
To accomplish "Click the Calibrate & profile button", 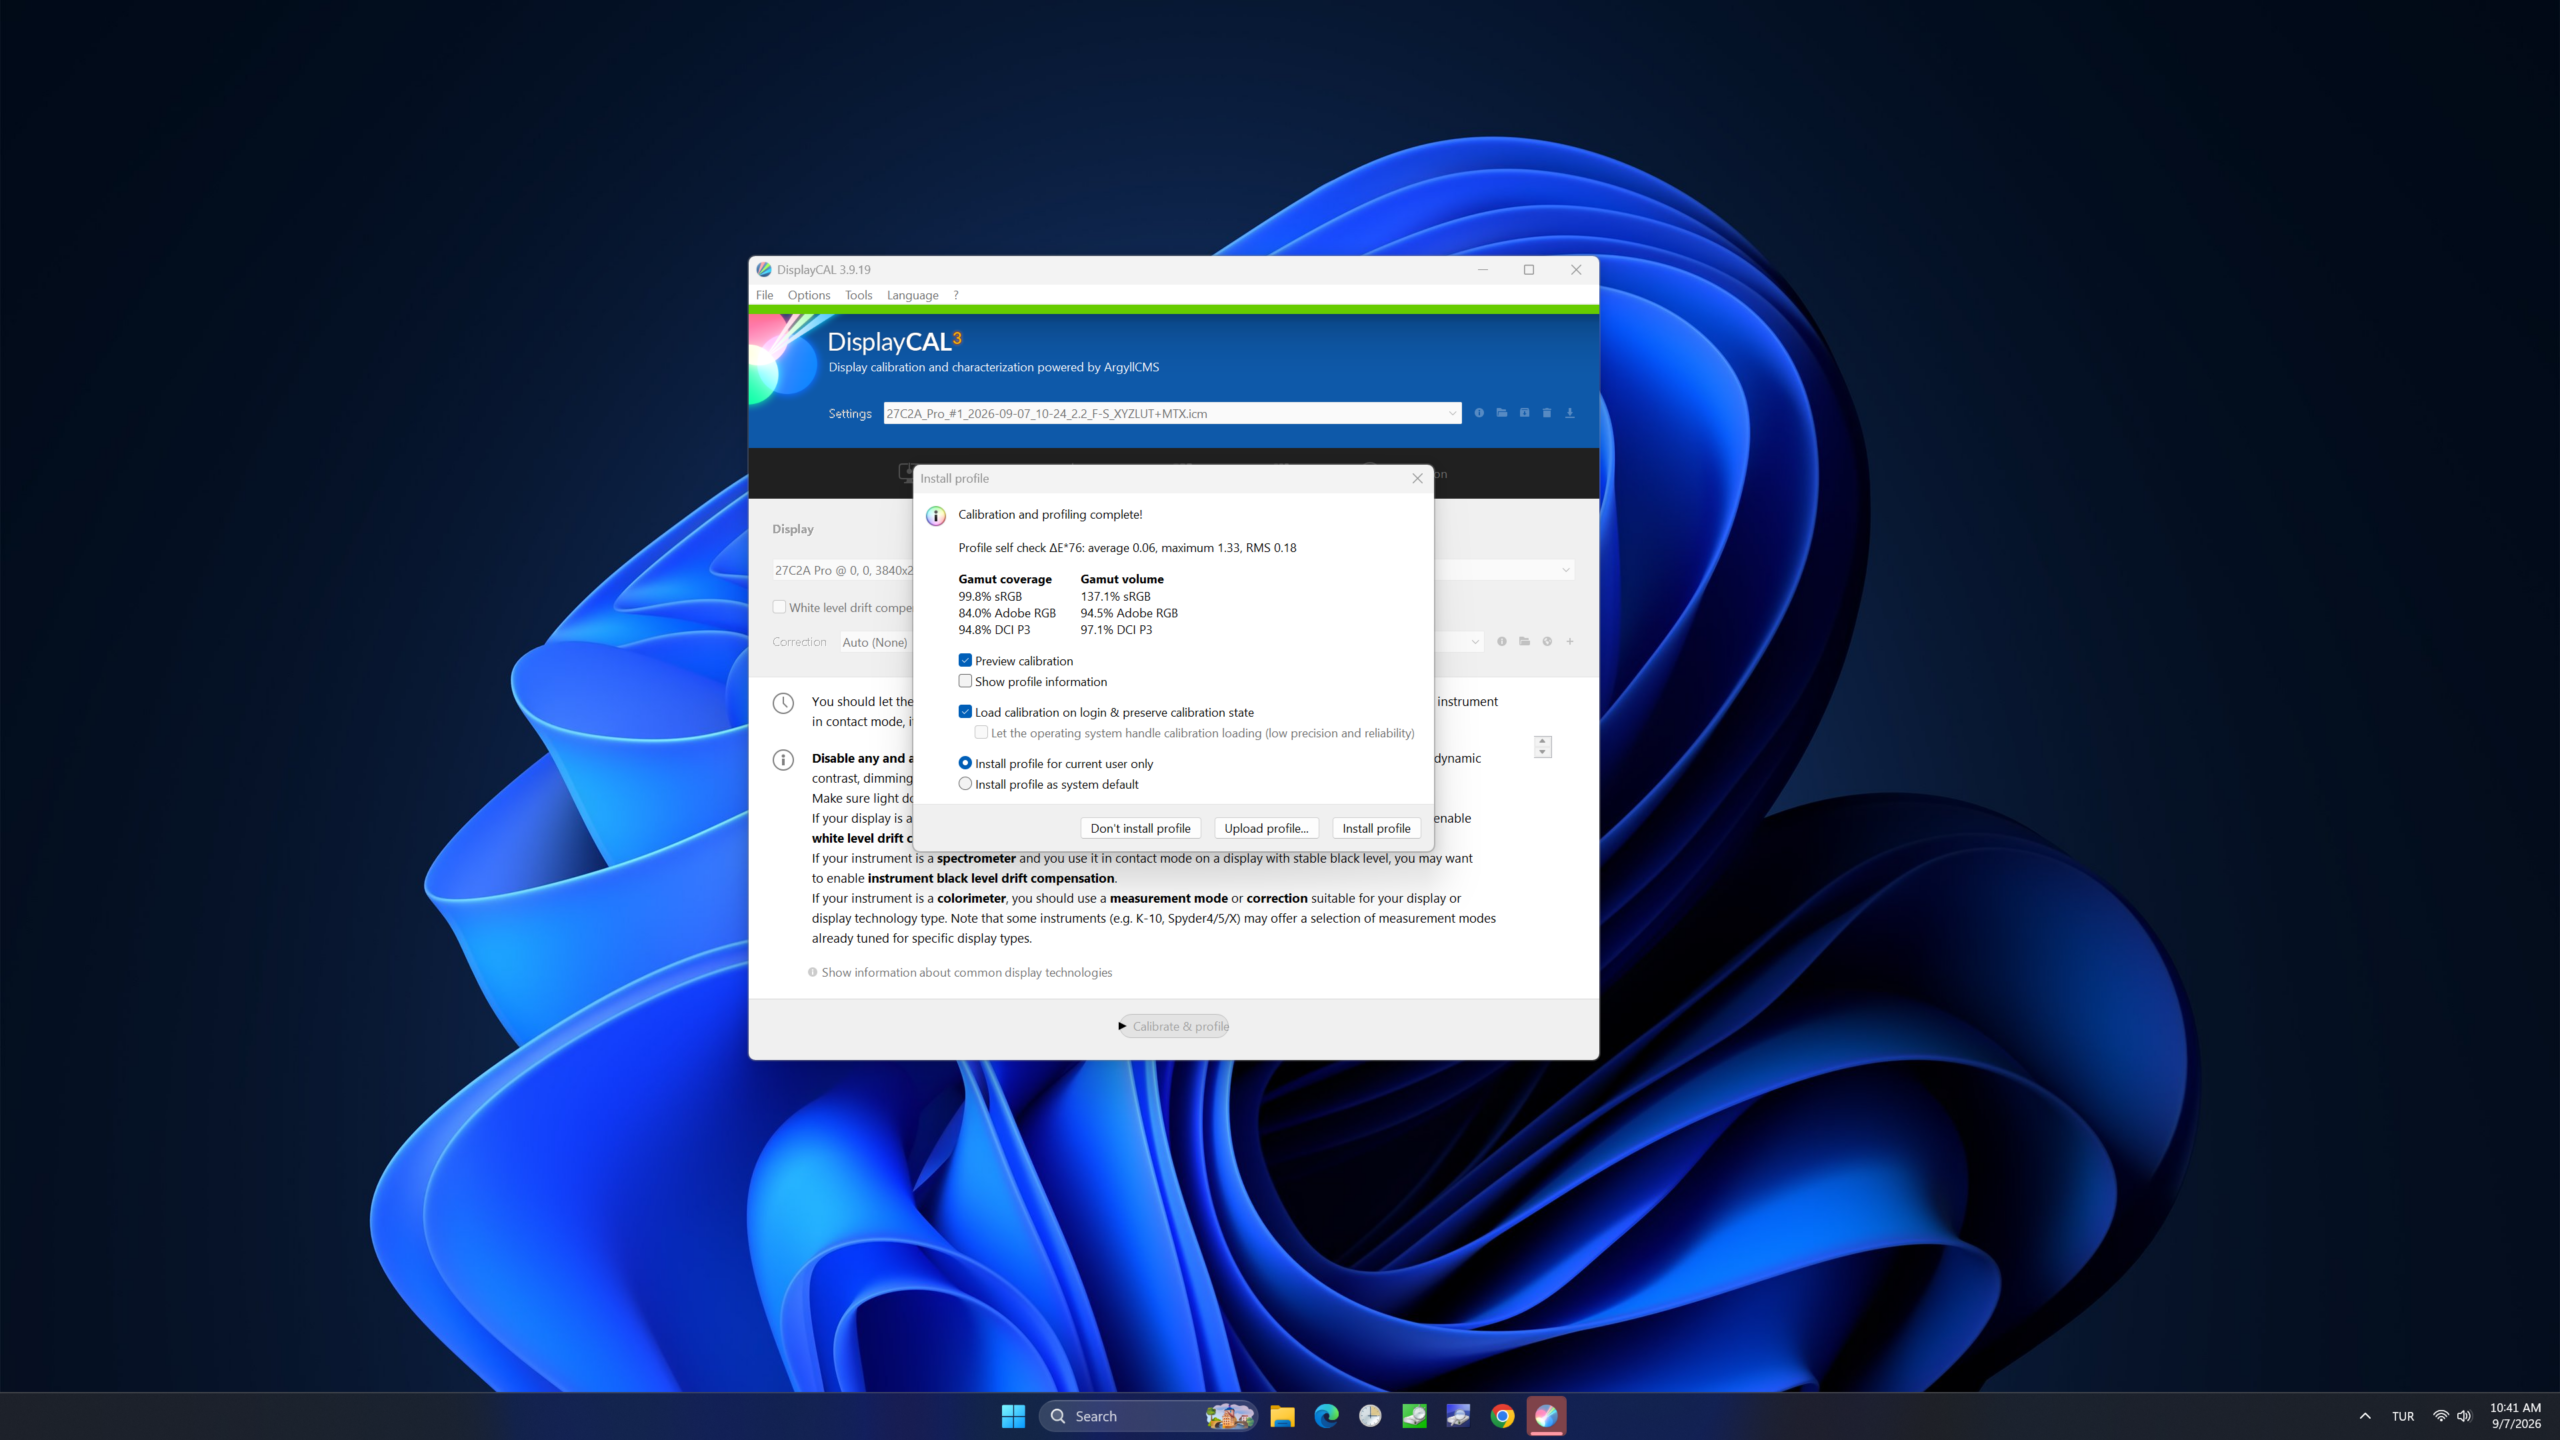I will [x=1174, y=1026].
